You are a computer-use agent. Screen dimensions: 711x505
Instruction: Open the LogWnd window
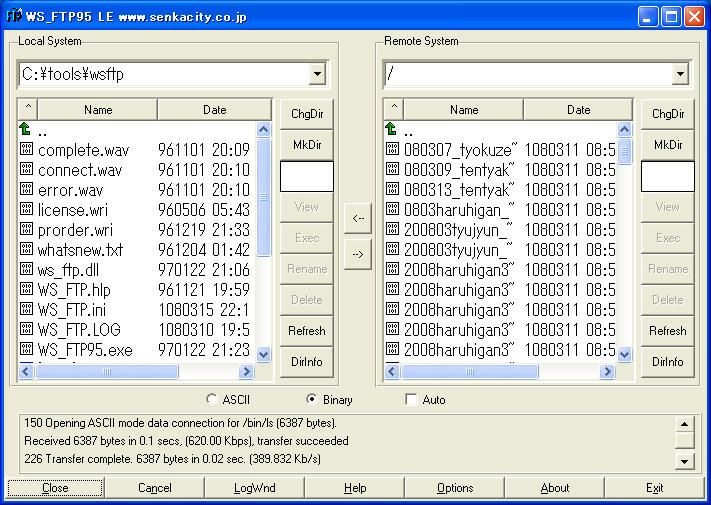click(254, 488)
